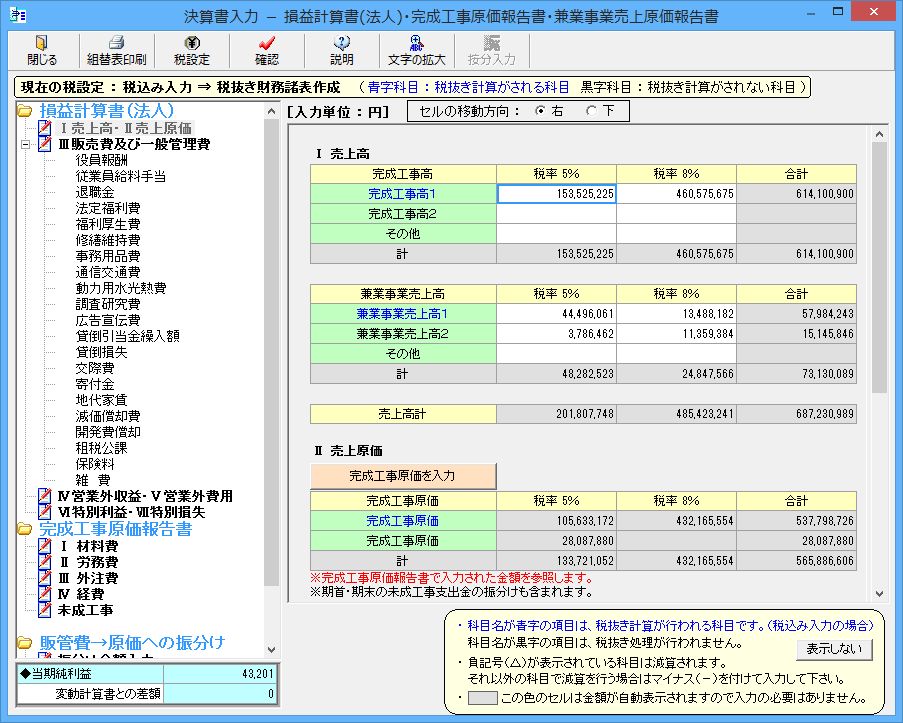Click the 兼業事業売上高1 row label

[x=403, y=314]
